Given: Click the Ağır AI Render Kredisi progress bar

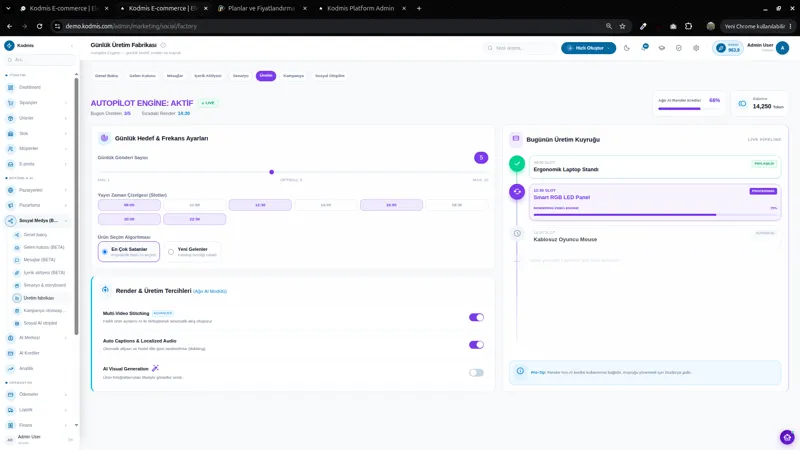Looking at the screenshot, I should 689,108.
